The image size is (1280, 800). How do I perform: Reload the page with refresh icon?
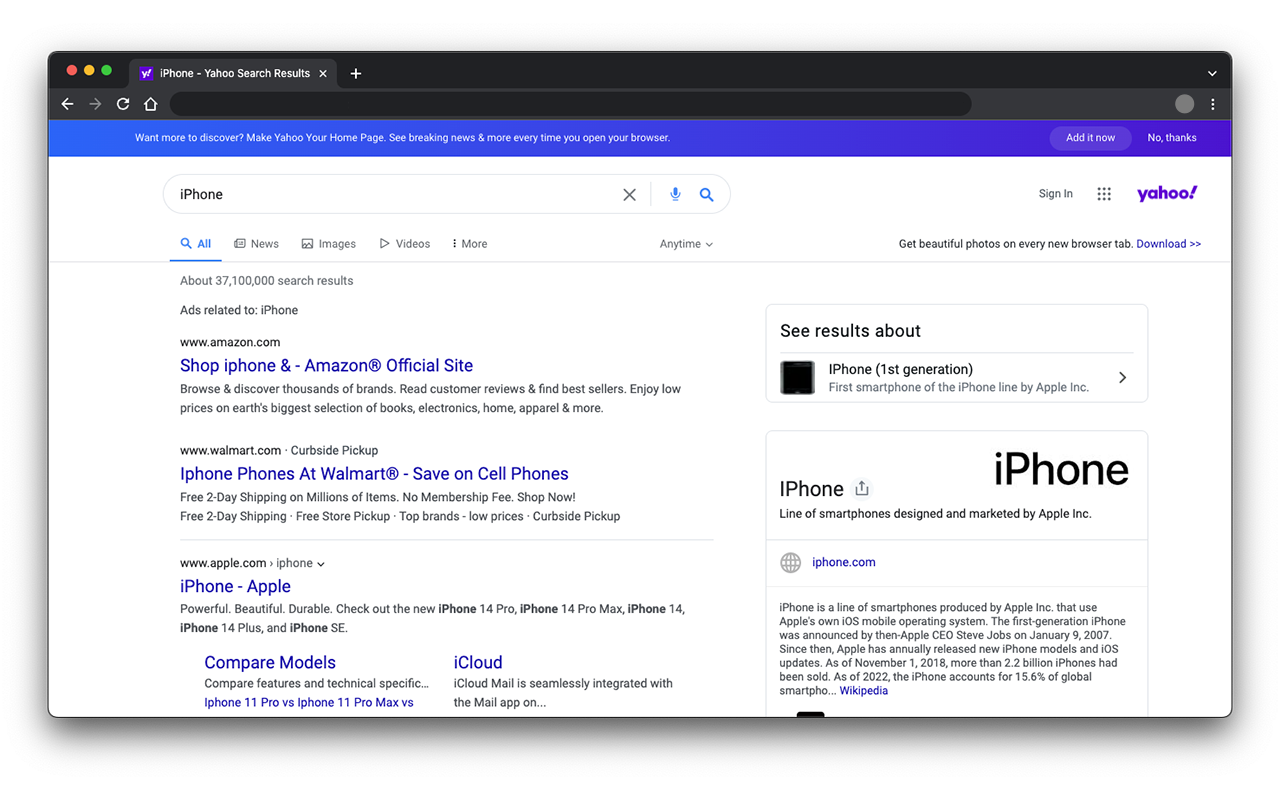click(x=123, y=104)
